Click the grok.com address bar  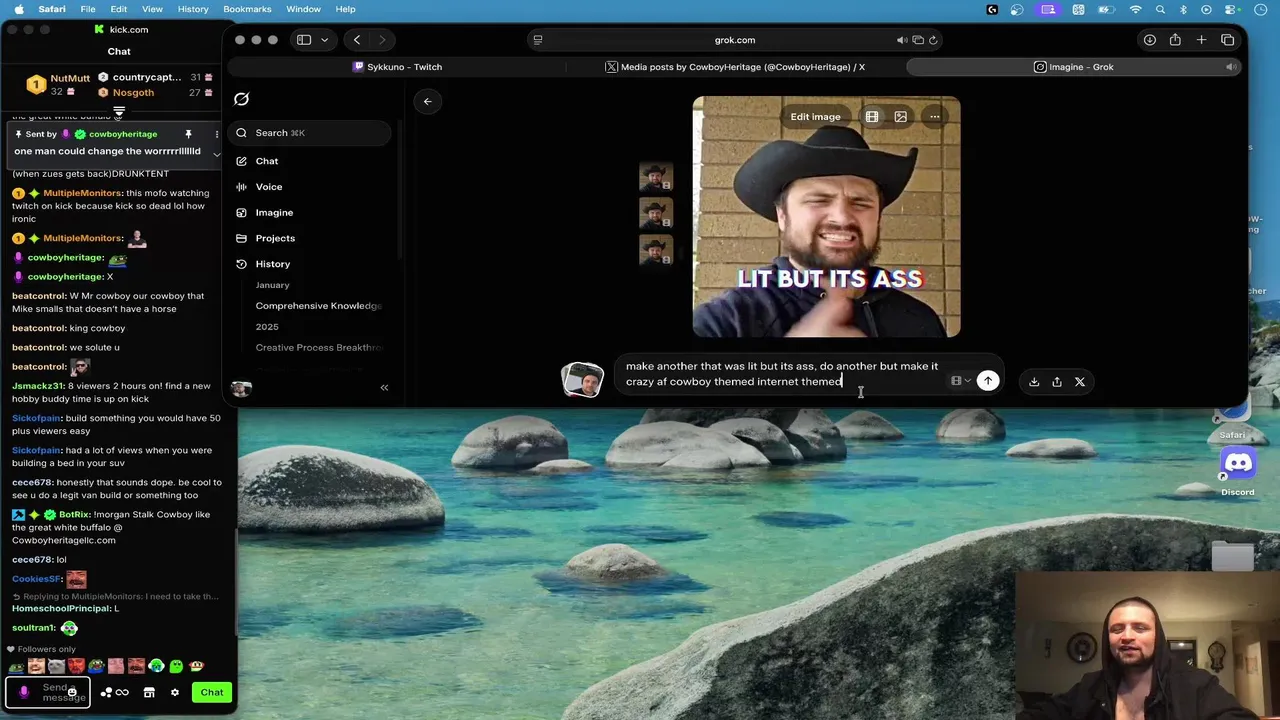tap(735, 40)
